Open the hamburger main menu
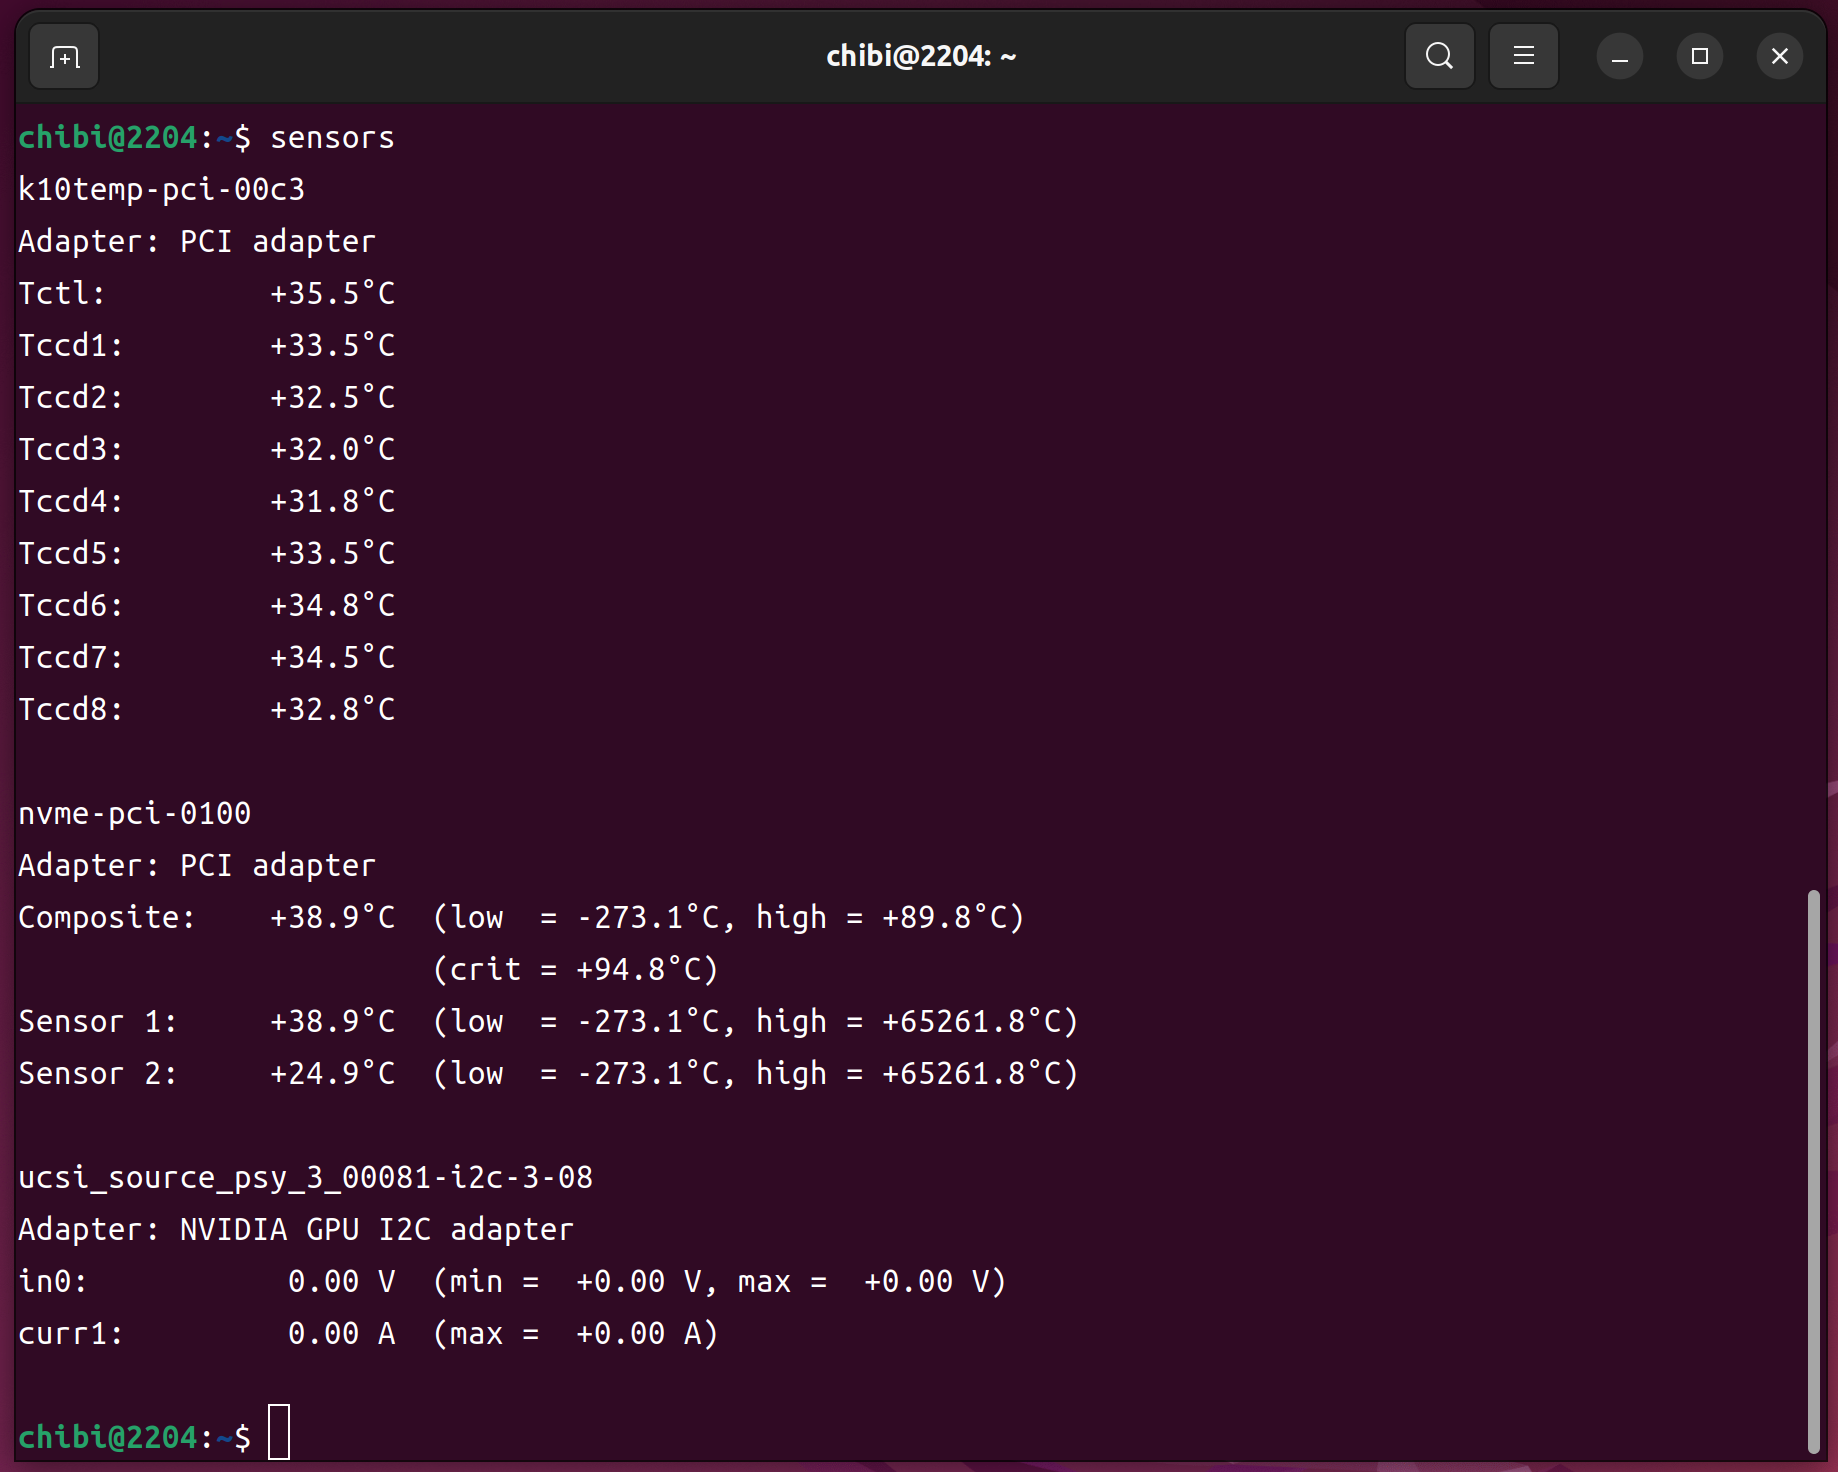Screen dimensions: 1838x1472 pos(1523,57)
